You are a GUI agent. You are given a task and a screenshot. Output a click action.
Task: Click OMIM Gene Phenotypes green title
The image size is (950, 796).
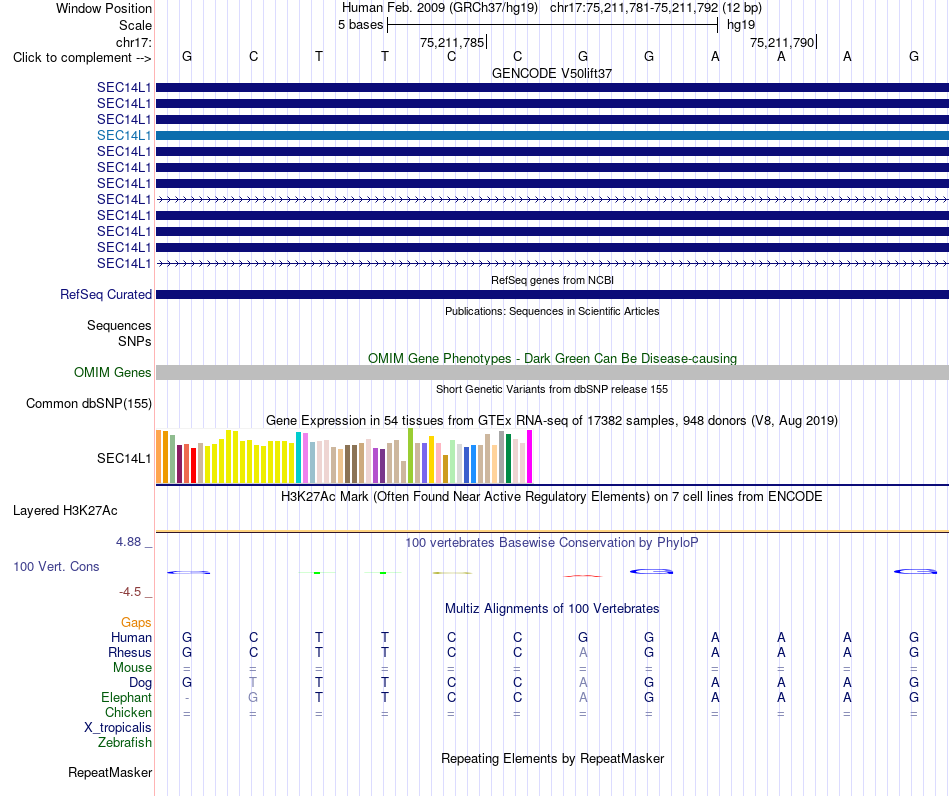pos(552,359)
